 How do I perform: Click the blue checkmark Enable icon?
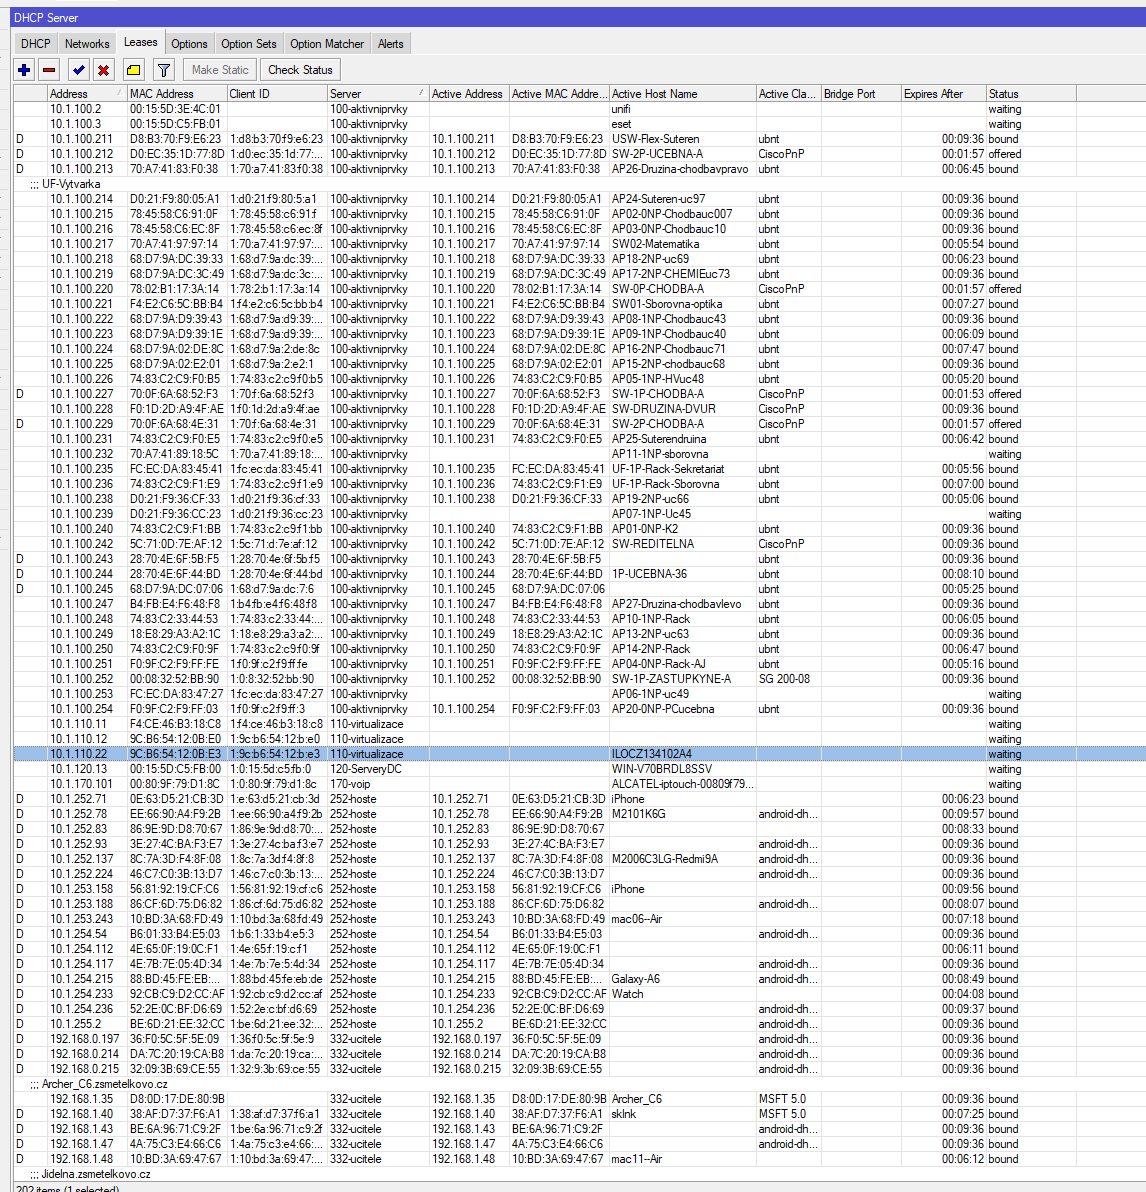tap(78, 70)
